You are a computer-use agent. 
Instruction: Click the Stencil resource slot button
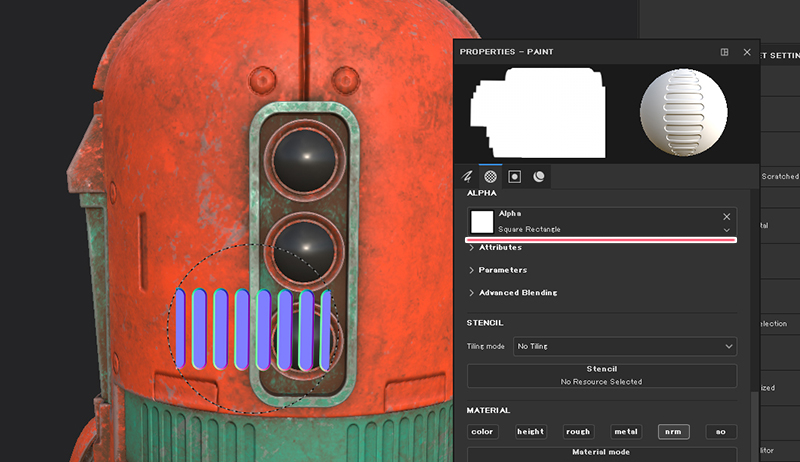(x=601, y=375)
